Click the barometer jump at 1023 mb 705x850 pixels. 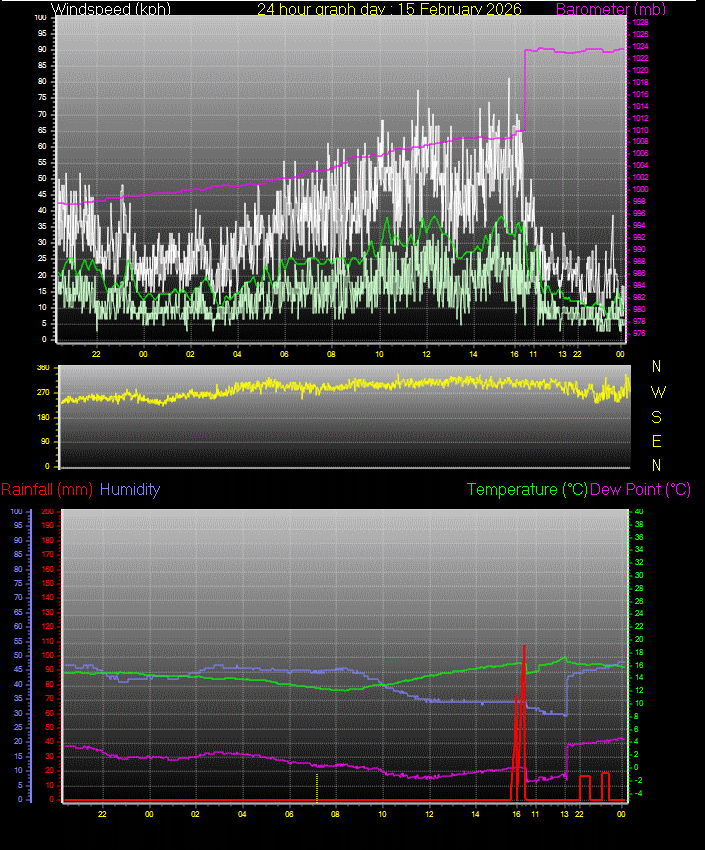point(525,89)
